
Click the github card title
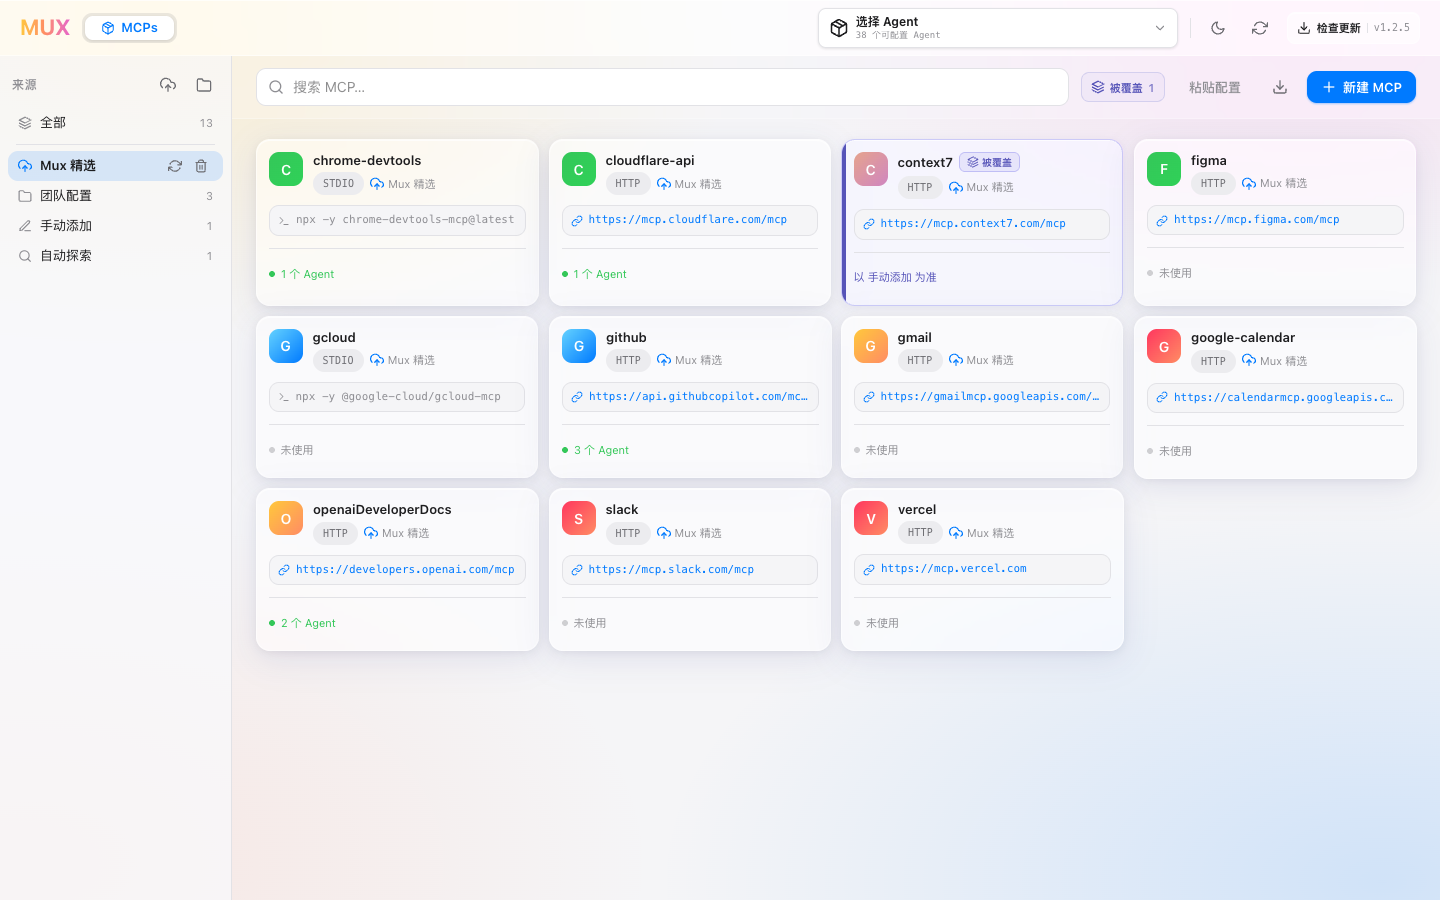626,337
